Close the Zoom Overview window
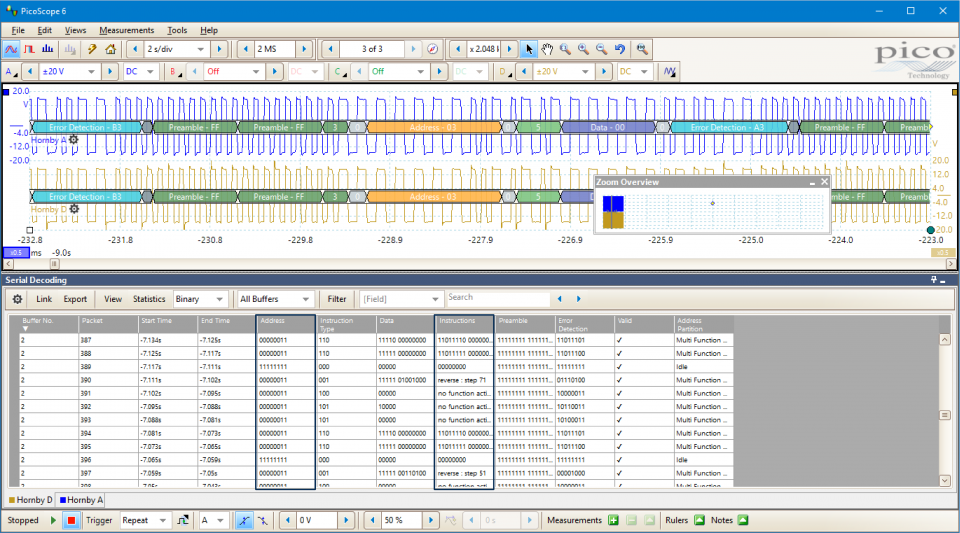960x533 pixels. click(x=824, y=182)
